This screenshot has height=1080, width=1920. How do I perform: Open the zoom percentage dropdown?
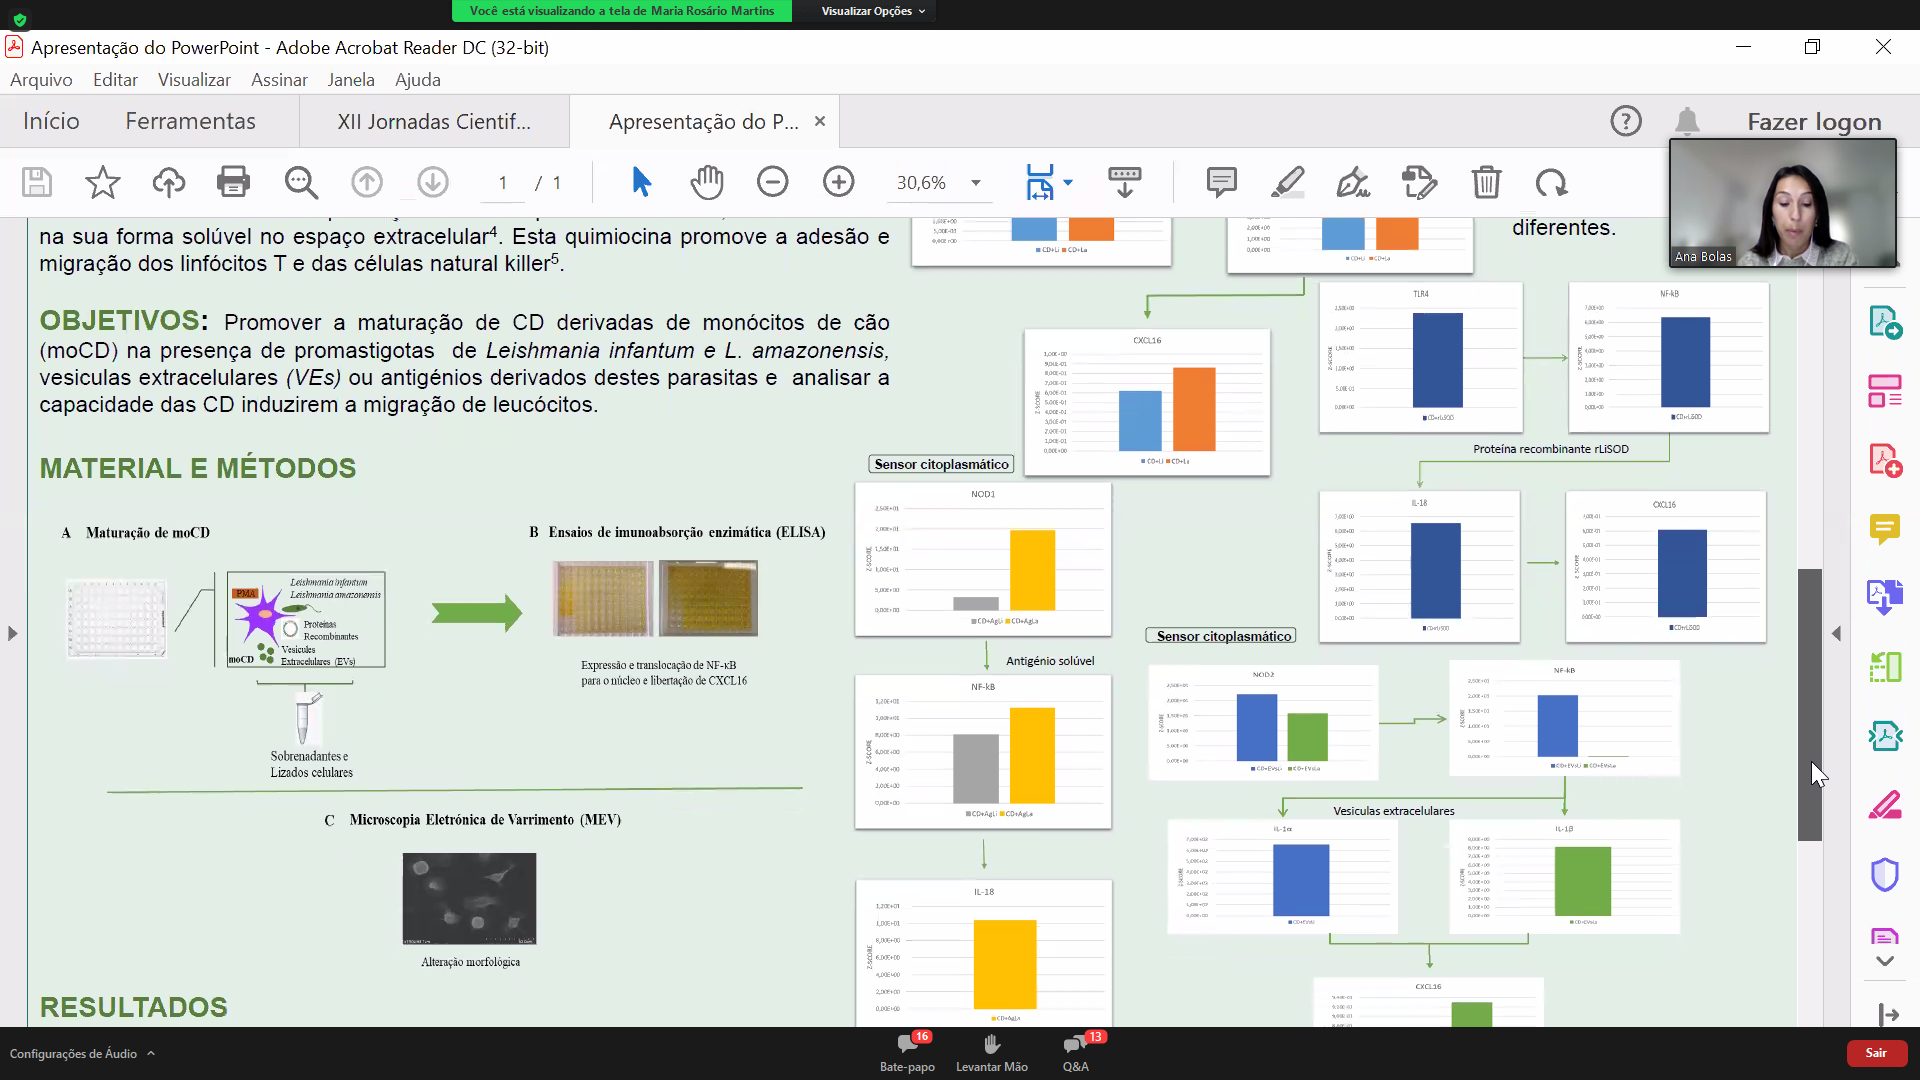tap(975, 183)
